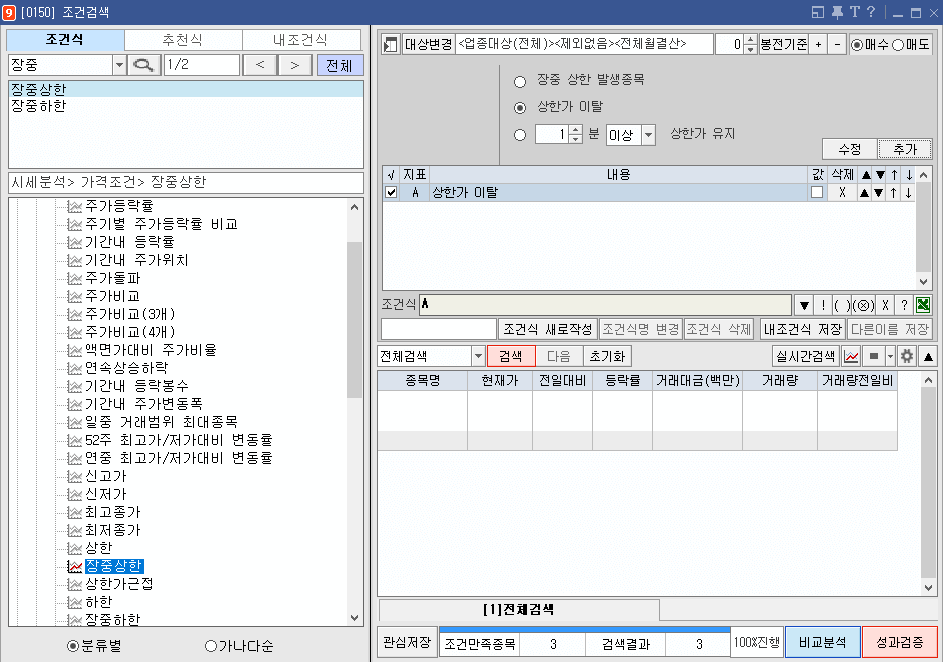
Task: Click the T font icon in the title bar
Action: (x=855, y=11)
